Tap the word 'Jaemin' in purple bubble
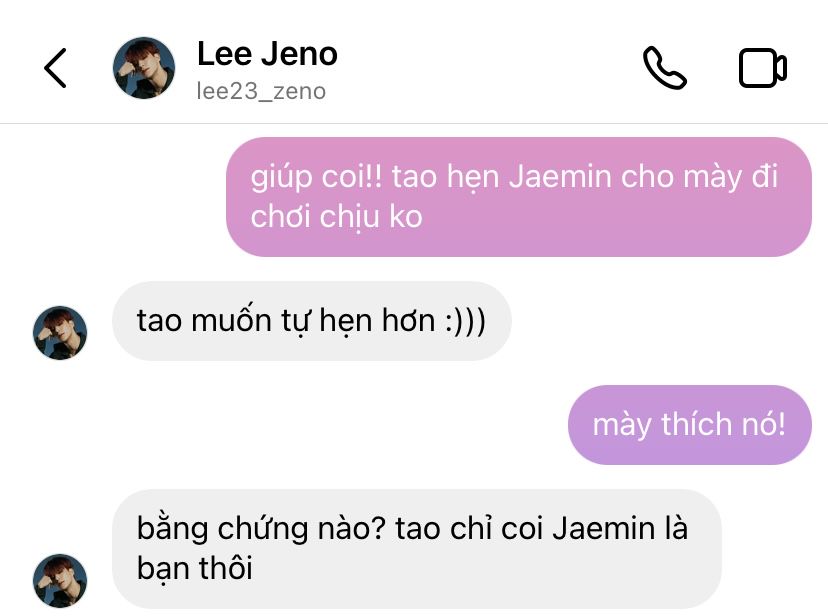Viewport: 828px width, 616px height. point(560,176)
